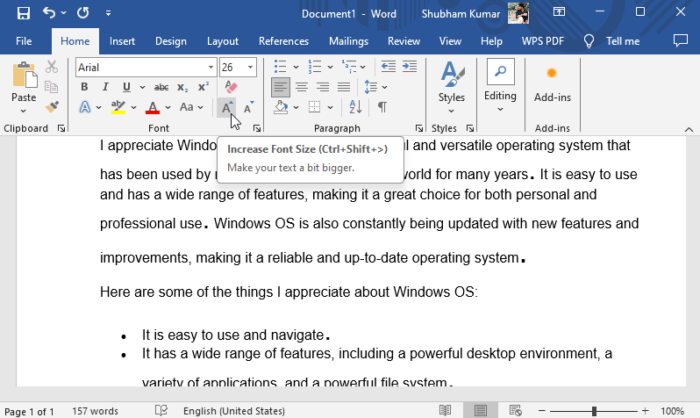Switch to the View tab
The height and width of the screenshot is (418, 700).
(x=450, y=41)
